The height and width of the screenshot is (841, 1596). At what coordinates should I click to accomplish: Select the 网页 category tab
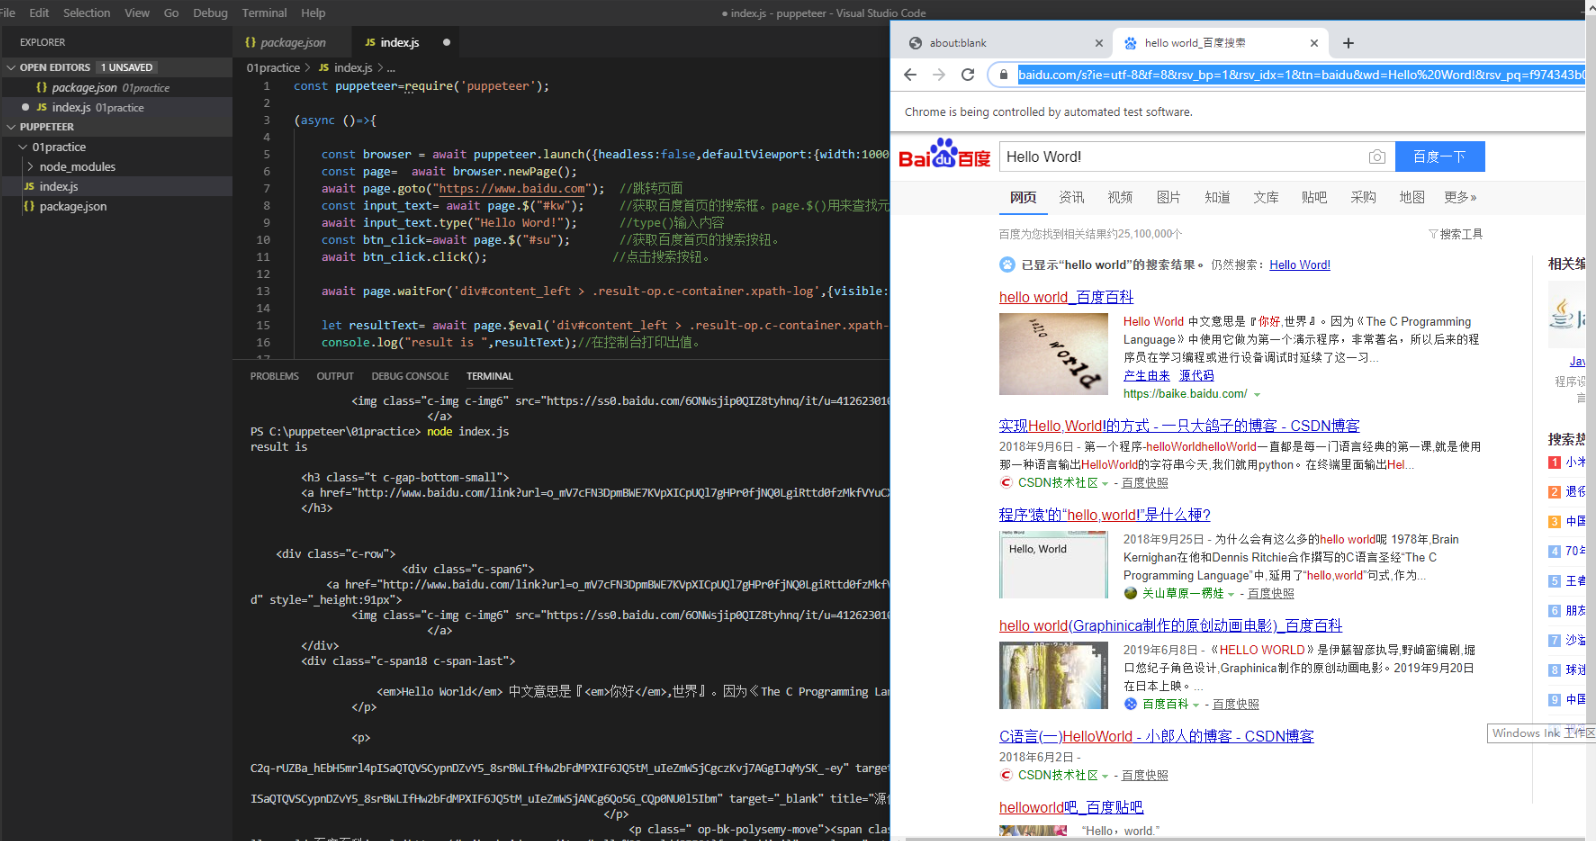[1022, 198]
